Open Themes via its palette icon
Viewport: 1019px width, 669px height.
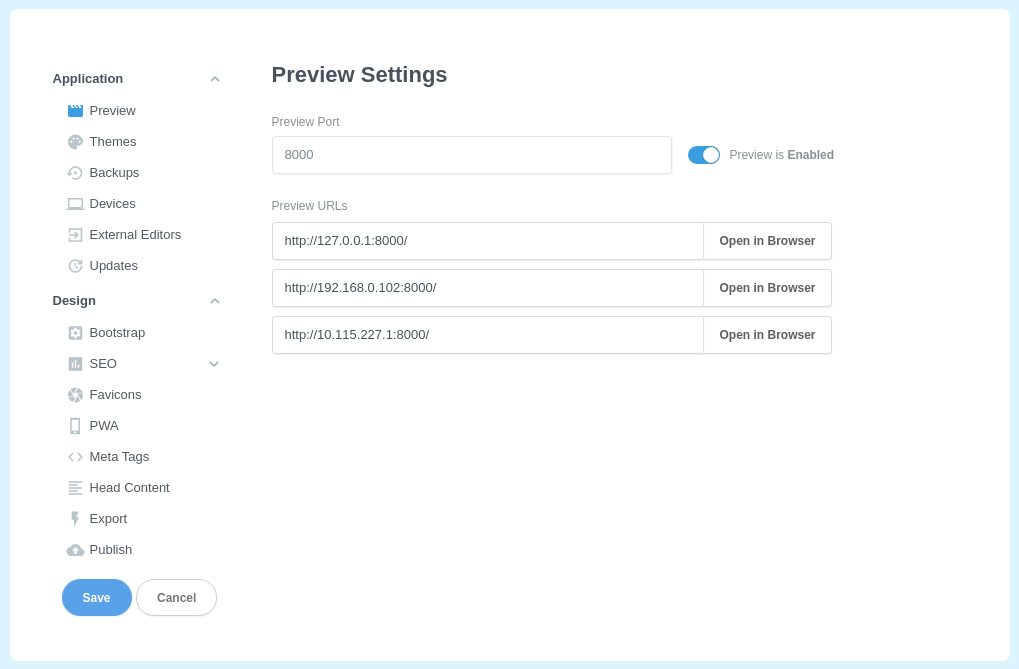[75, 141]
